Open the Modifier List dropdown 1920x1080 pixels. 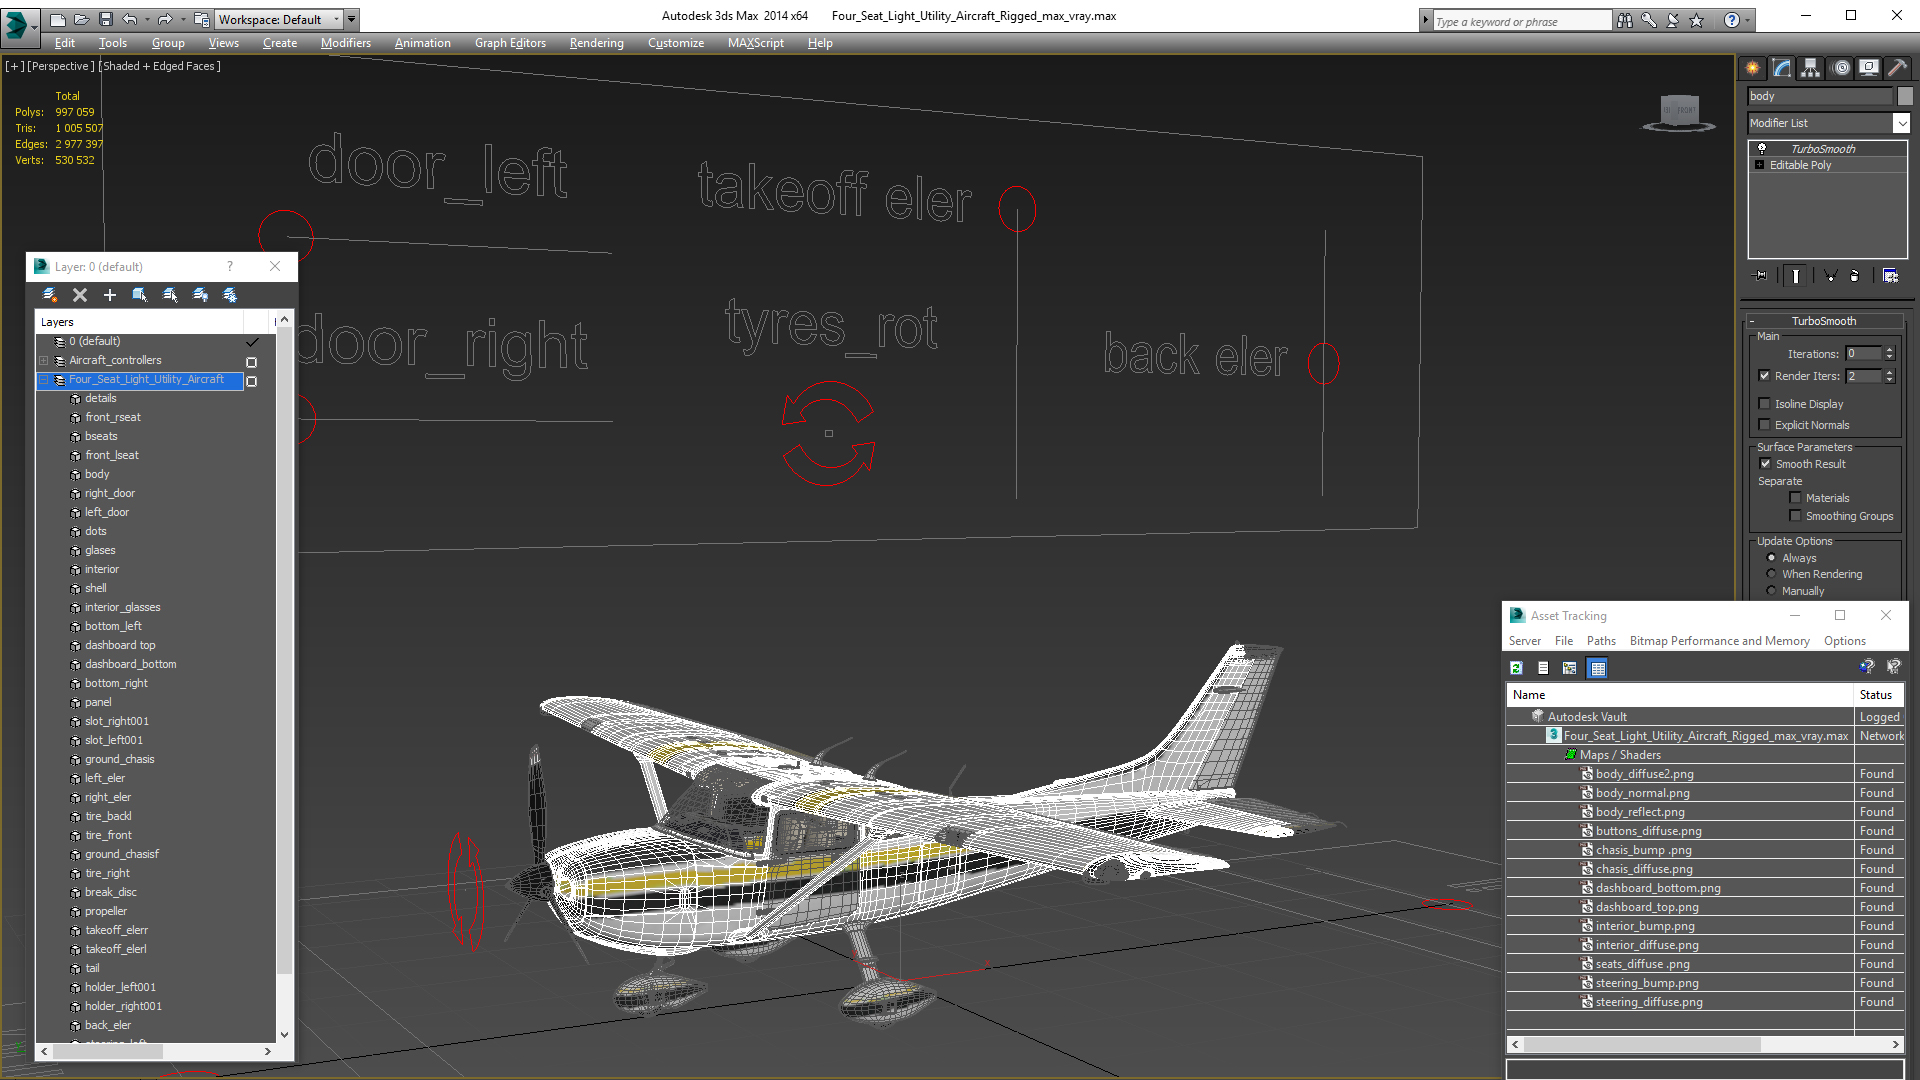1901,123
